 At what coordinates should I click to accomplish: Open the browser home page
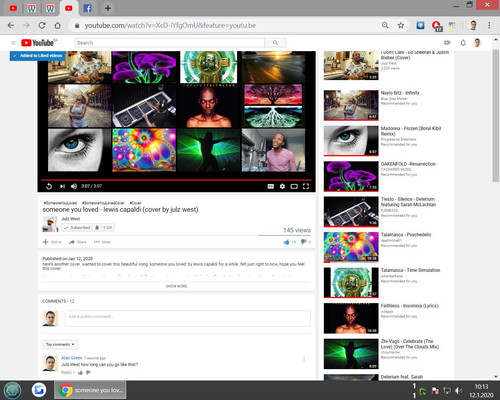tap(57, 25)
